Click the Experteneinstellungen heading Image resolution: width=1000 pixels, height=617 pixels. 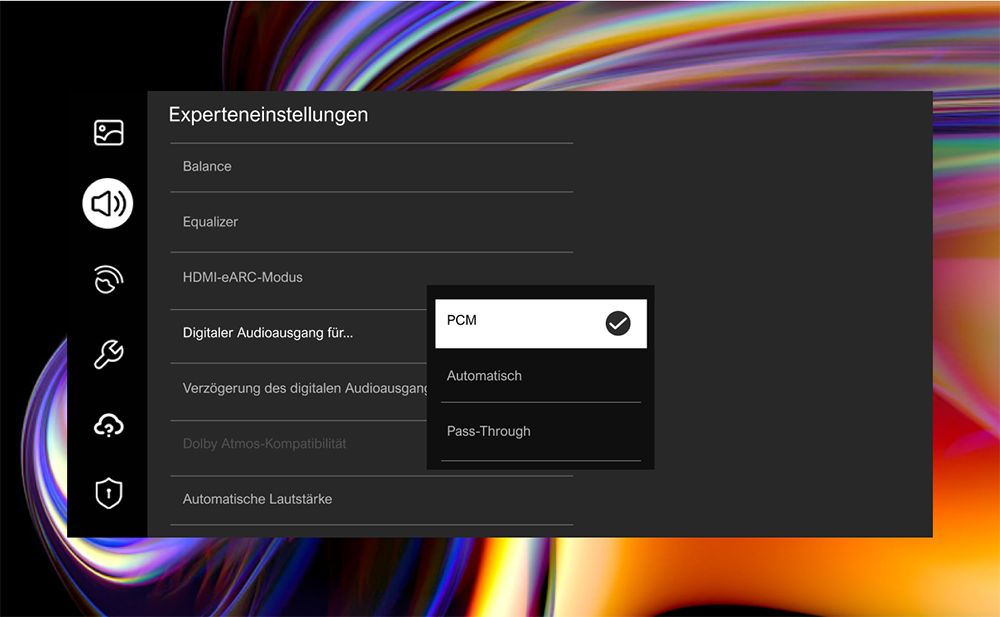pos(268,115)
